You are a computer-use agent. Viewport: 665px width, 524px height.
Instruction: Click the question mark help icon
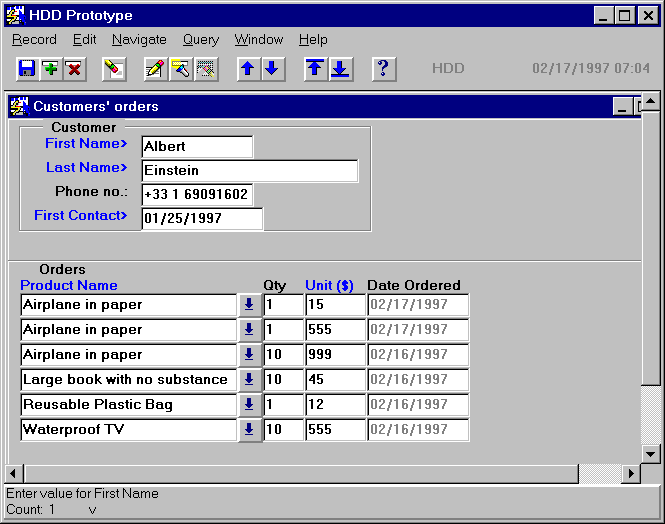pos(384,69)
